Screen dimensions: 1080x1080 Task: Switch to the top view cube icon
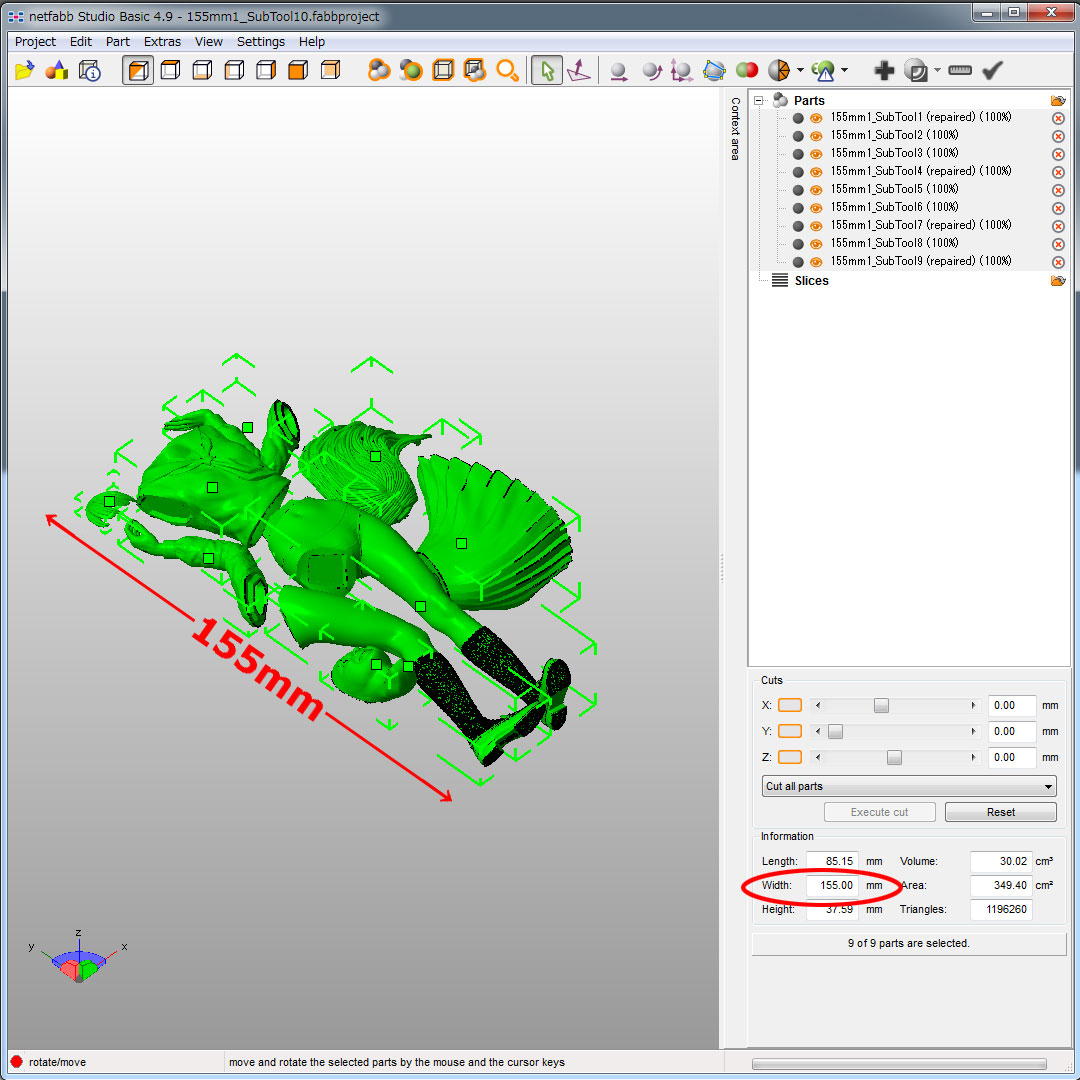click(x=170, y=70)
